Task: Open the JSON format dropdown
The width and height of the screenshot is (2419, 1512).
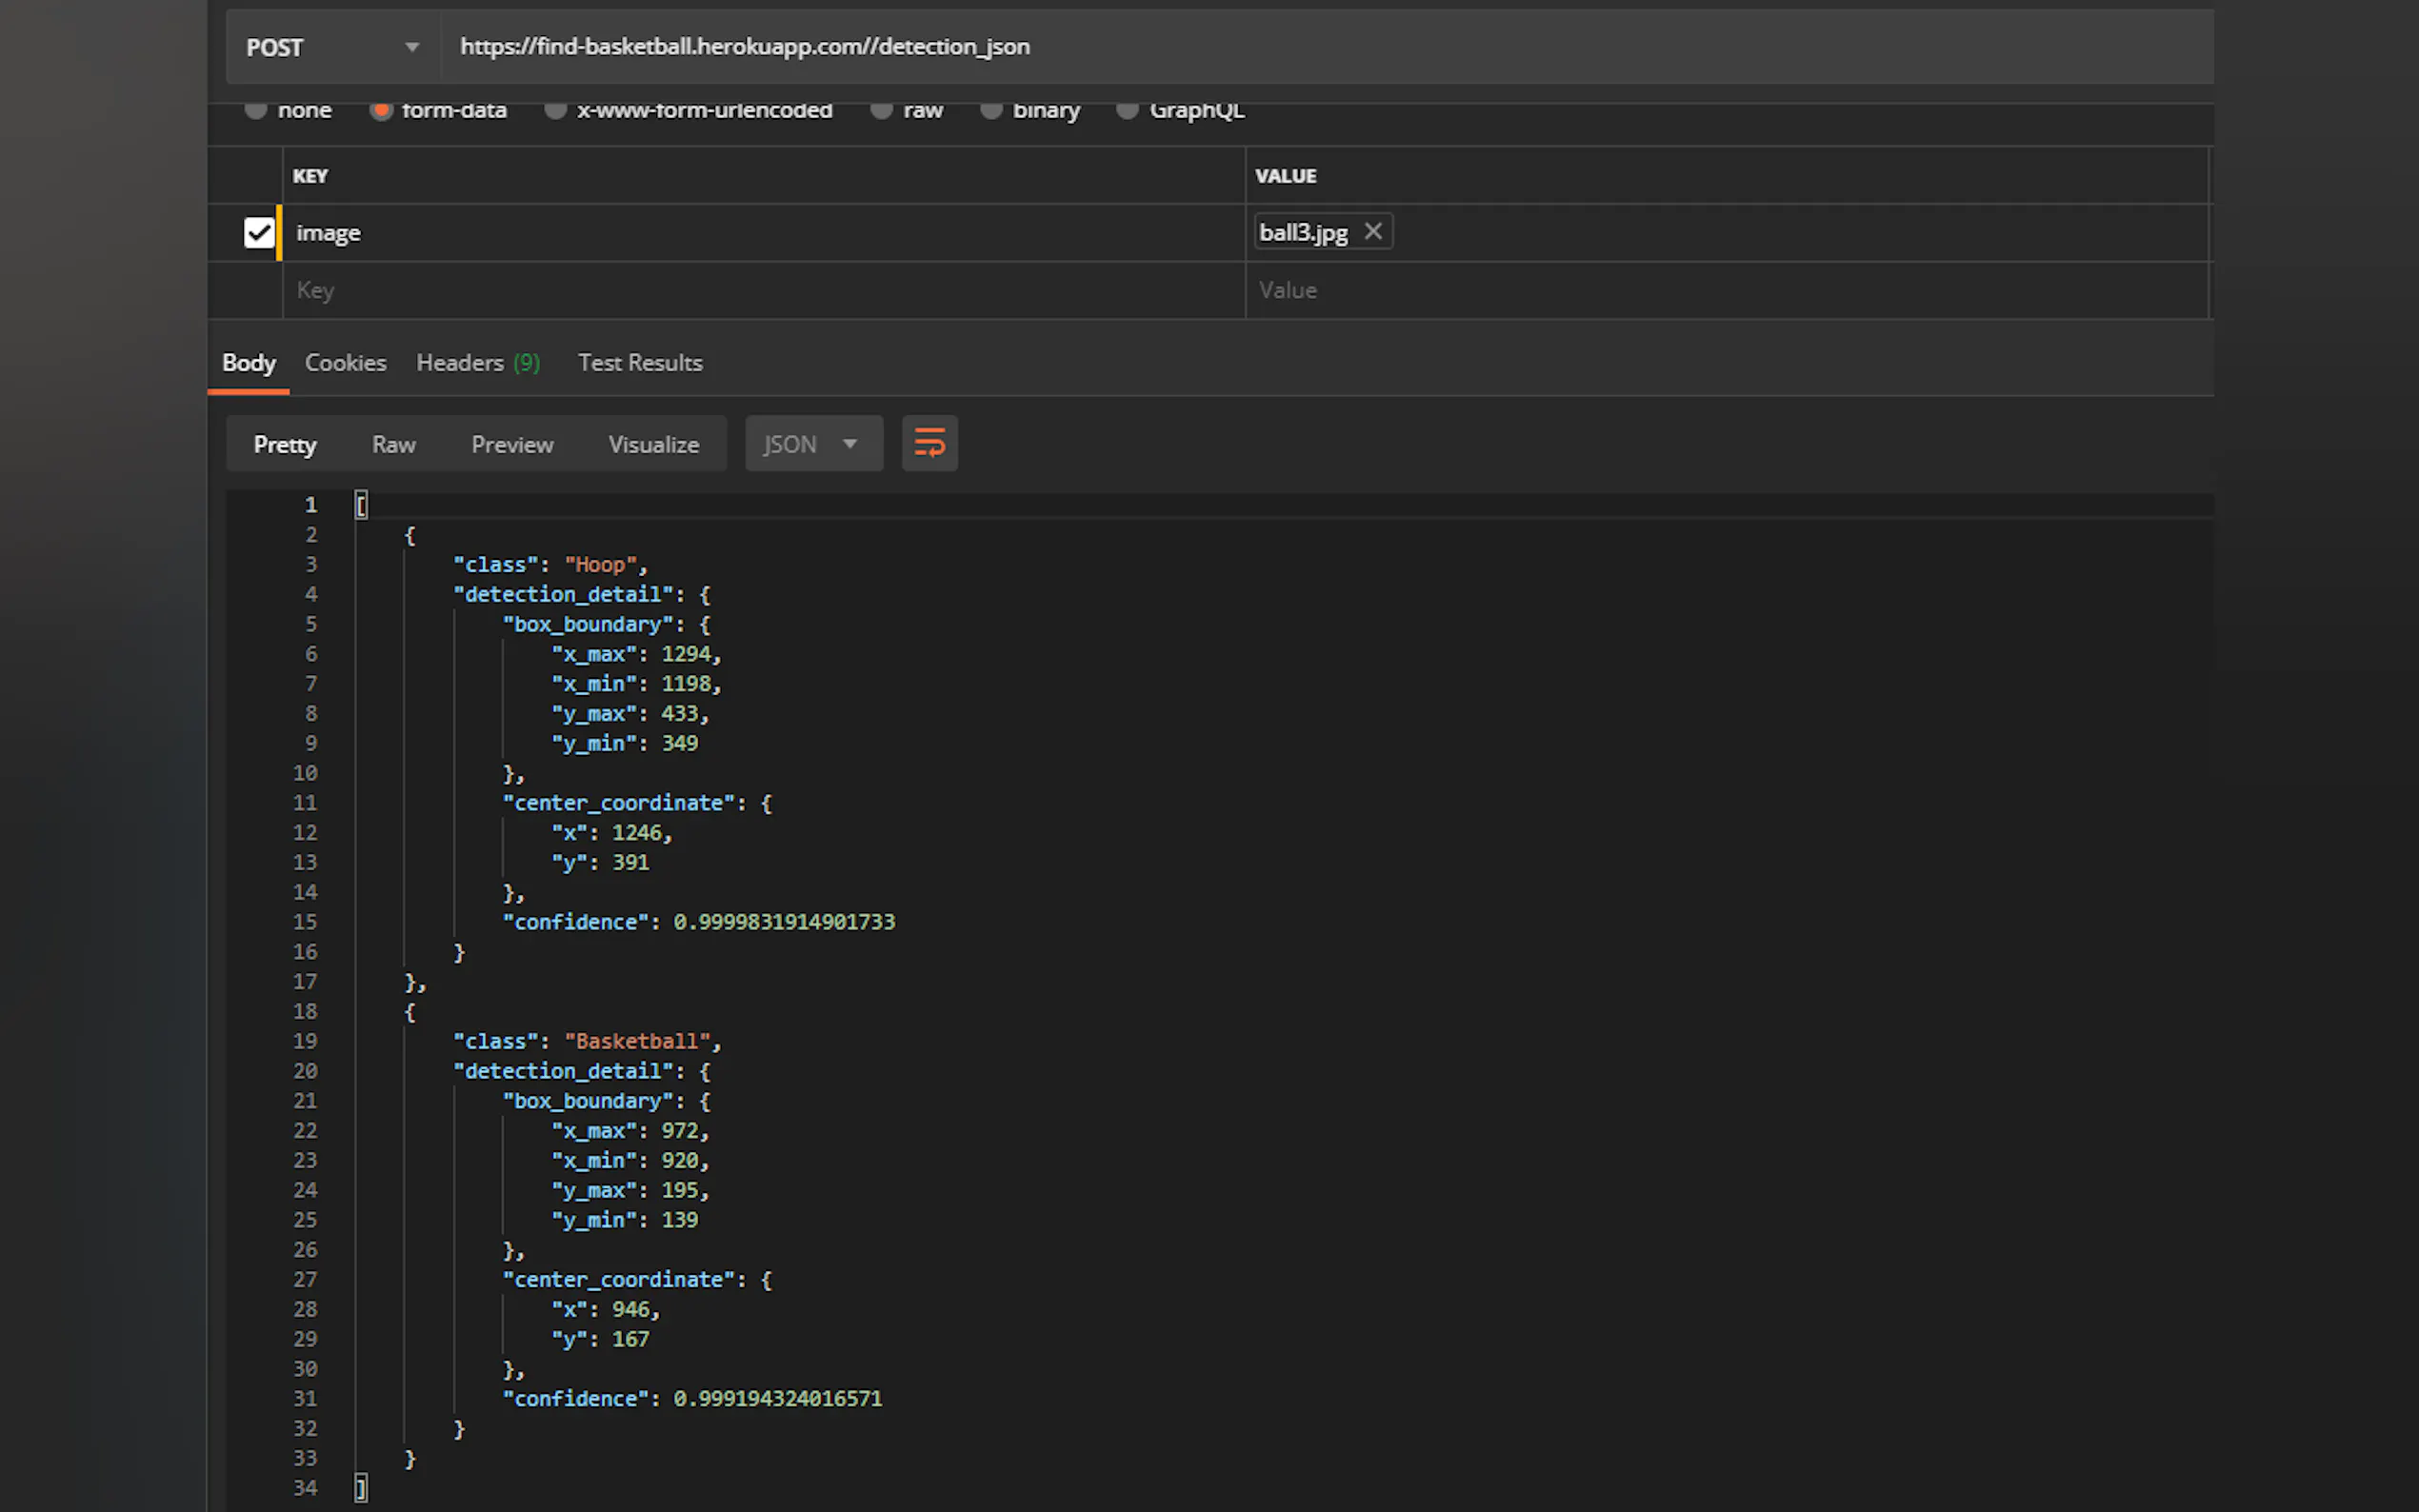Action: (x=814, y=444)
